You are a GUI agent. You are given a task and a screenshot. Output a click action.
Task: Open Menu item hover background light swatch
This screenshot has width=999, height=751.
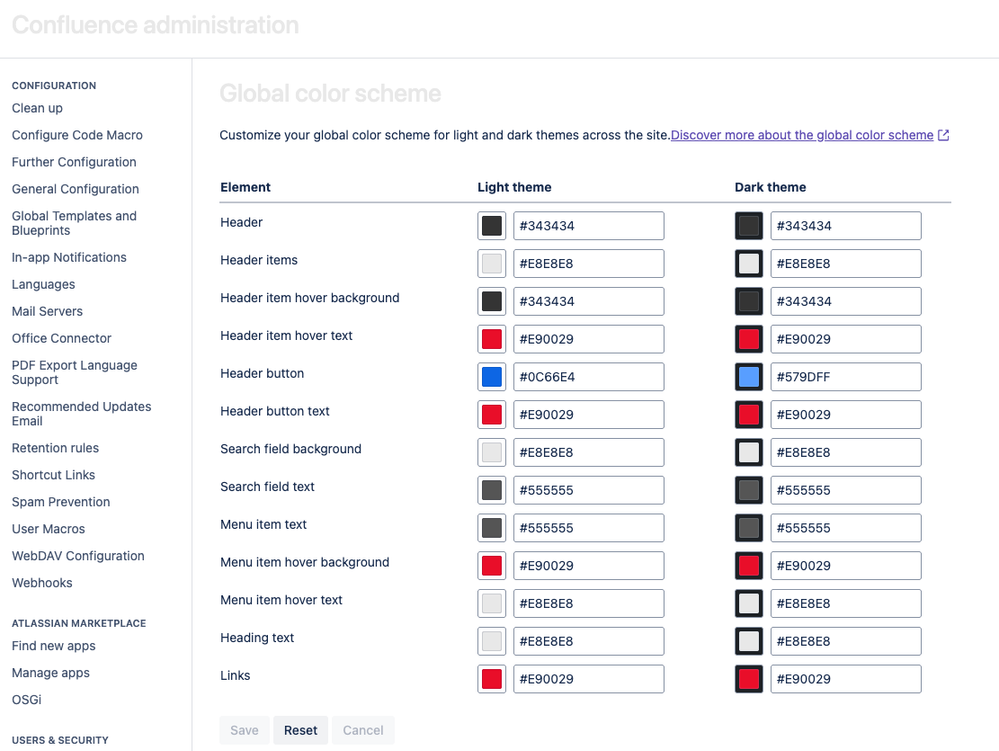(491, 565)
